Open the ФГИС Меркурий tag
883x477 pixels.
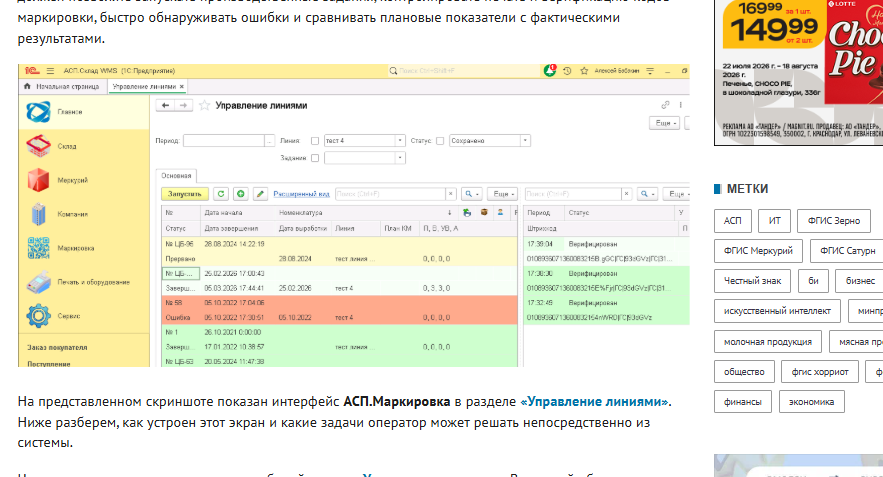click(x=758, y=251)
